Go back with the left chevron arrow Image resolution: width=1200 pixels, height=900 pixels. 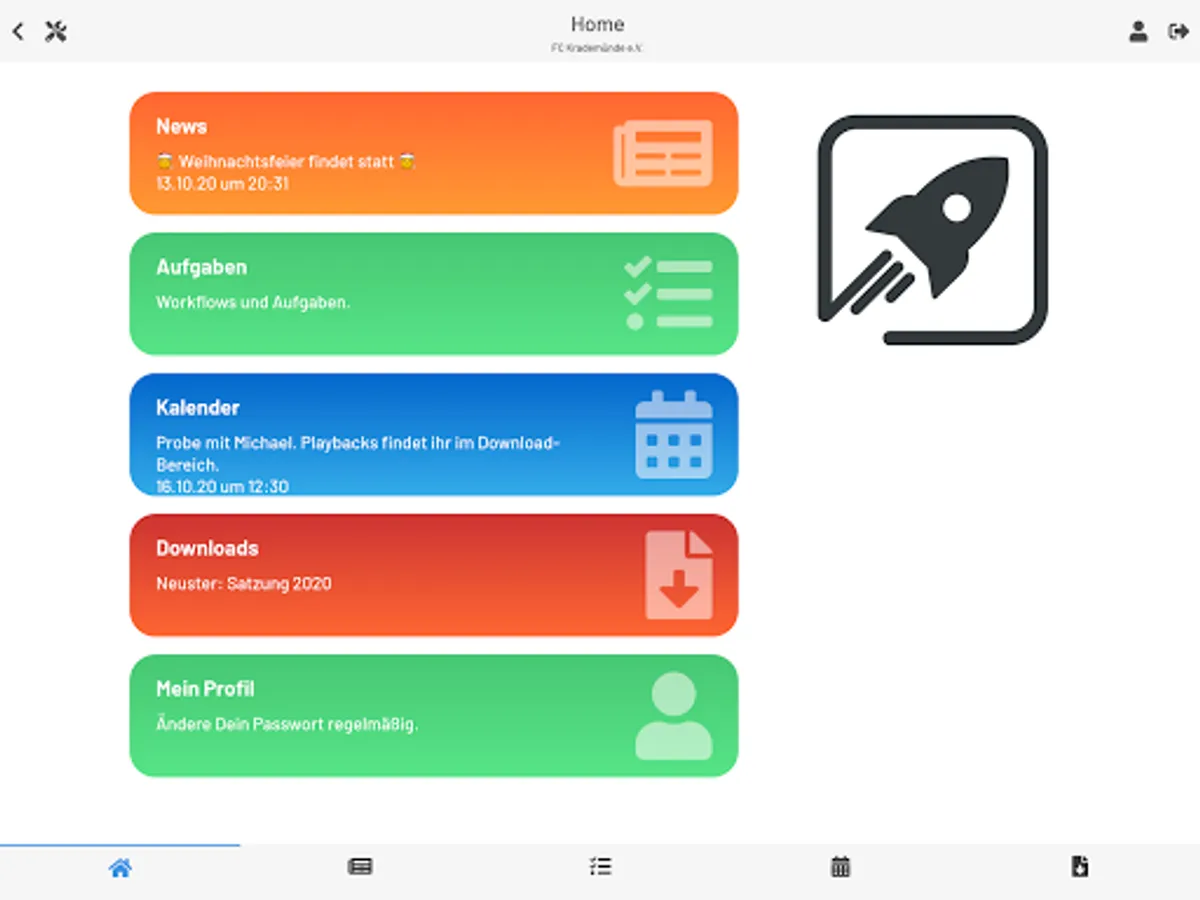(x=18, y=32)
